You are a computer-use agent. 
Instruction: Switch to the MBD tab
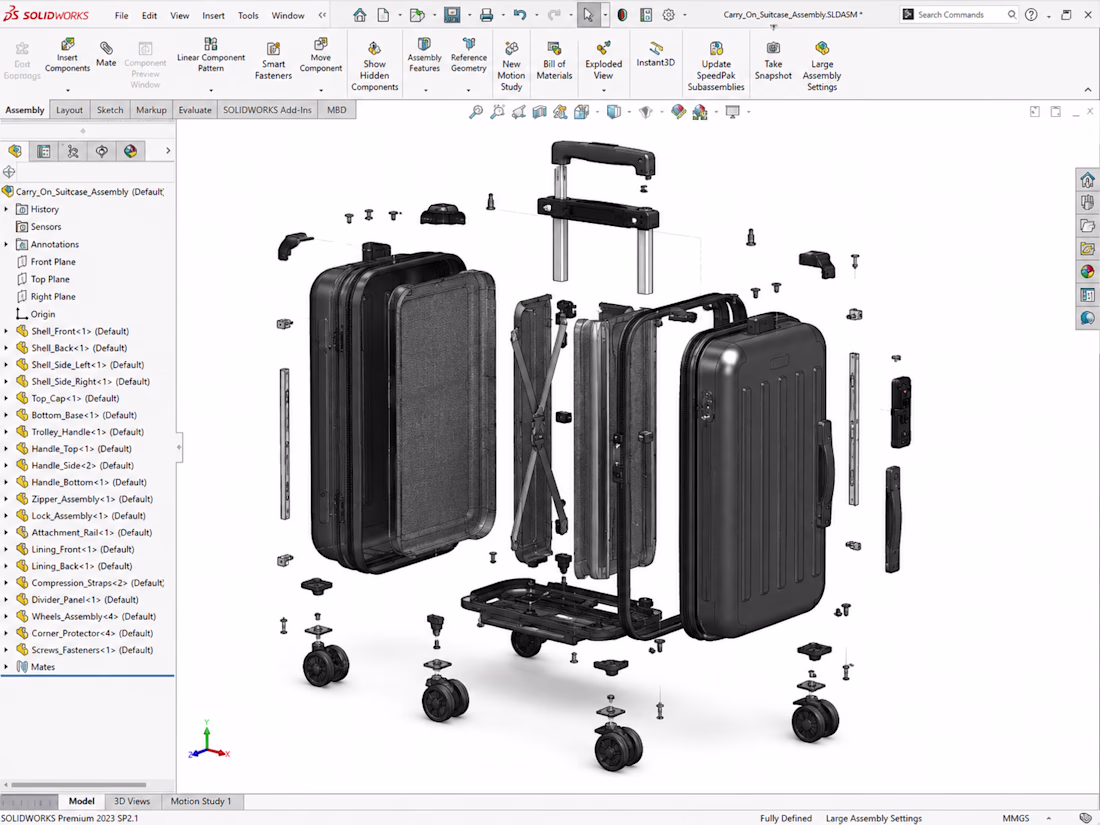[337, 110]
